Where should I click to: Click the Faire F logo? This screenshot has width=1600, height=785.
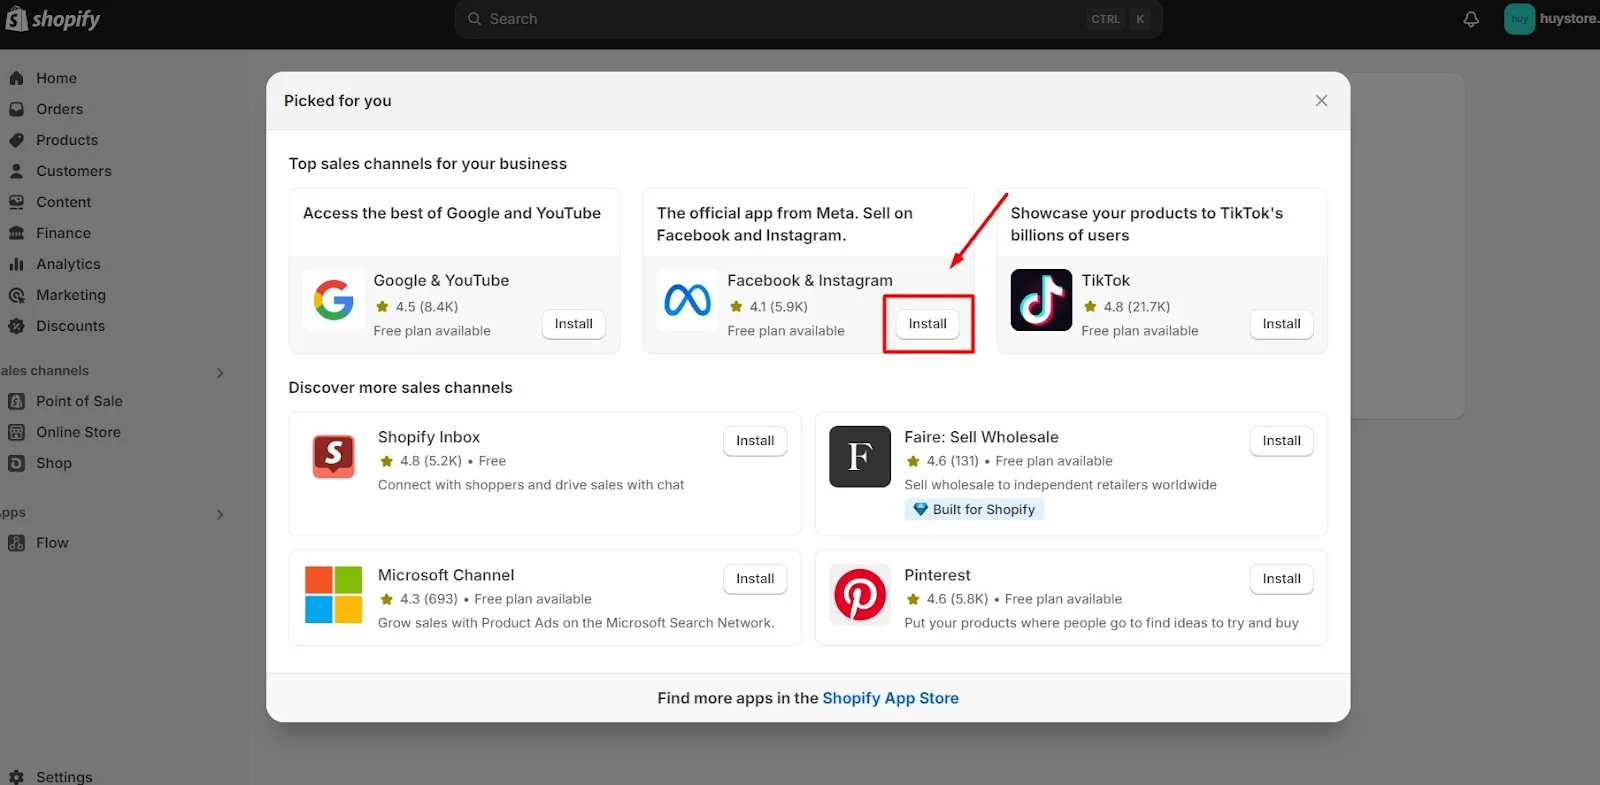pyautogui.click(x=860, y=456)
